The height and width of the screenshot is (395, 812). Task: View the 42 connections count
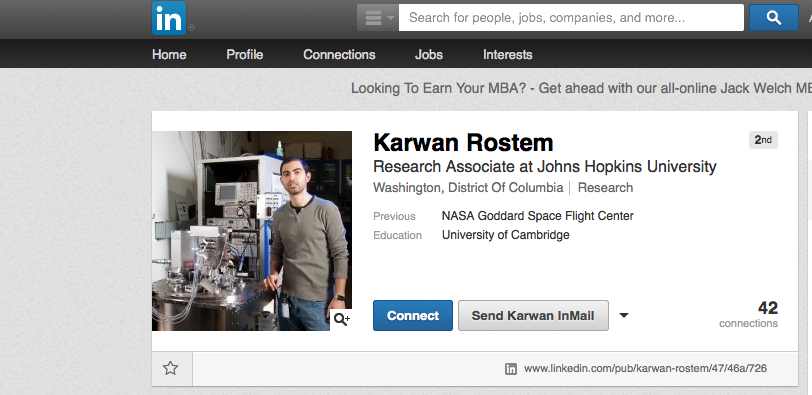748,314
